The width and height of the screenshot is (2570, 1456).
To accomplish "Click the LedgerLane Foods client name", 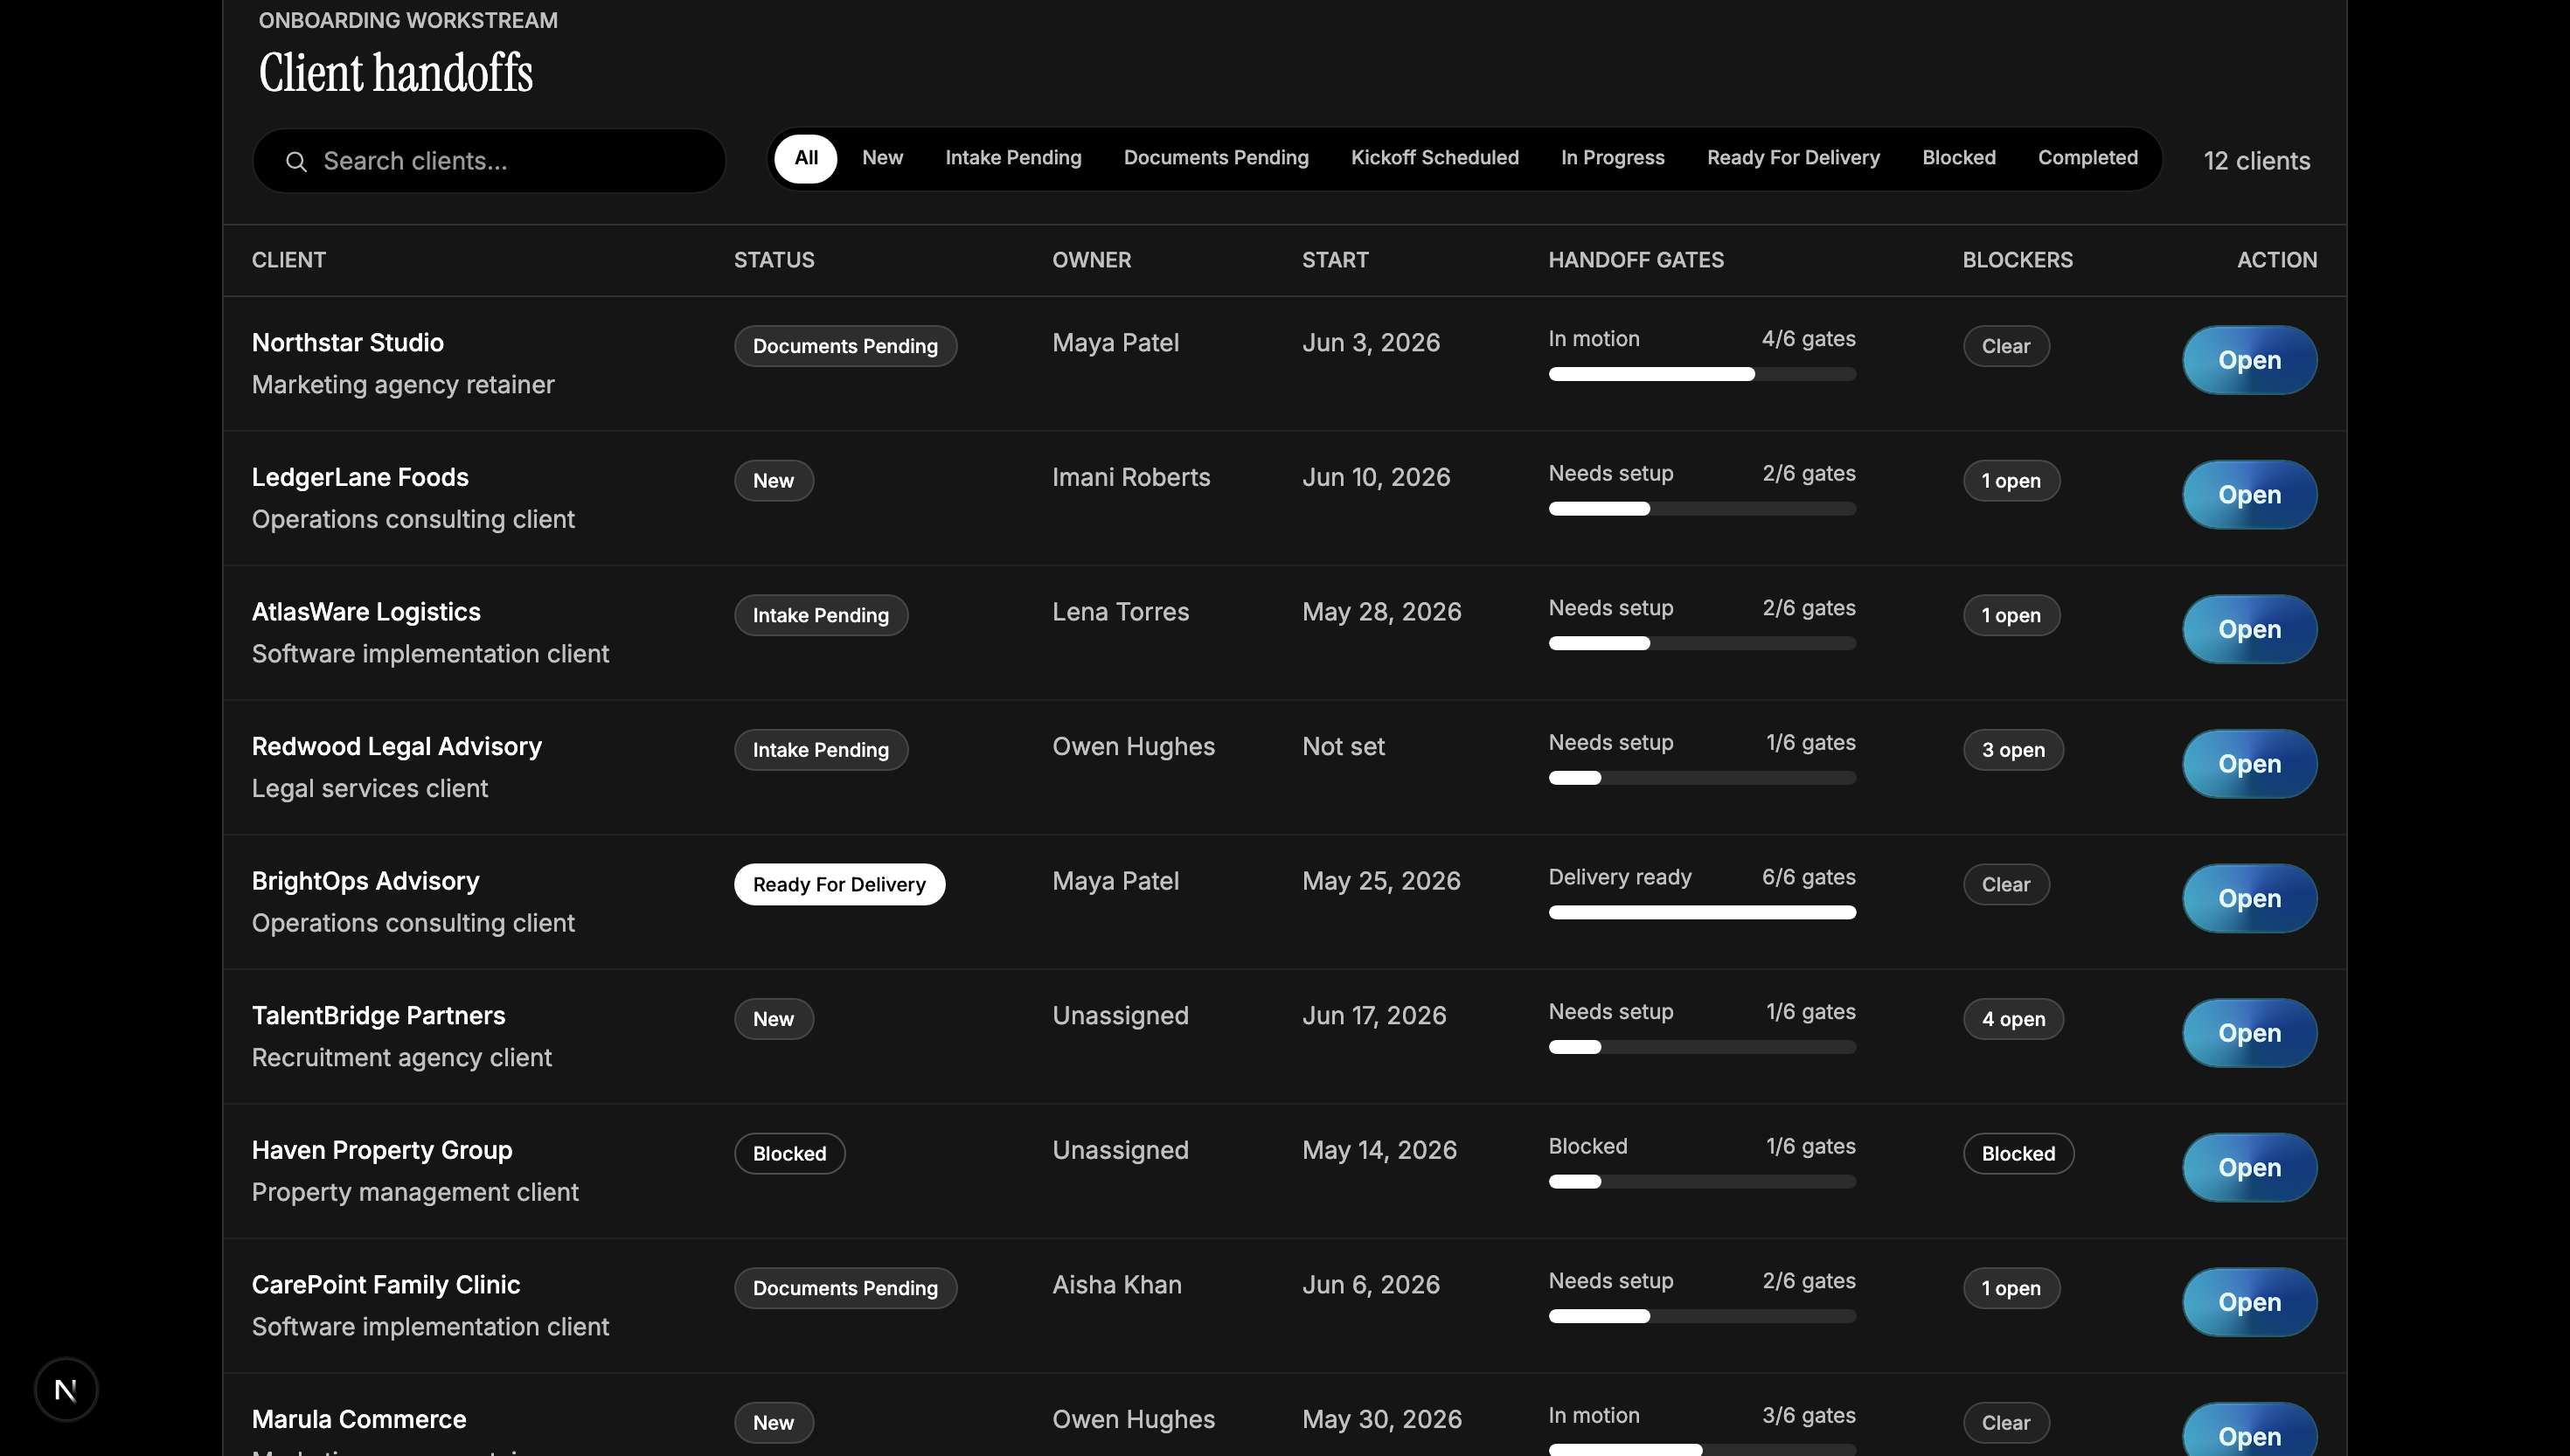I will click(360, 477).
